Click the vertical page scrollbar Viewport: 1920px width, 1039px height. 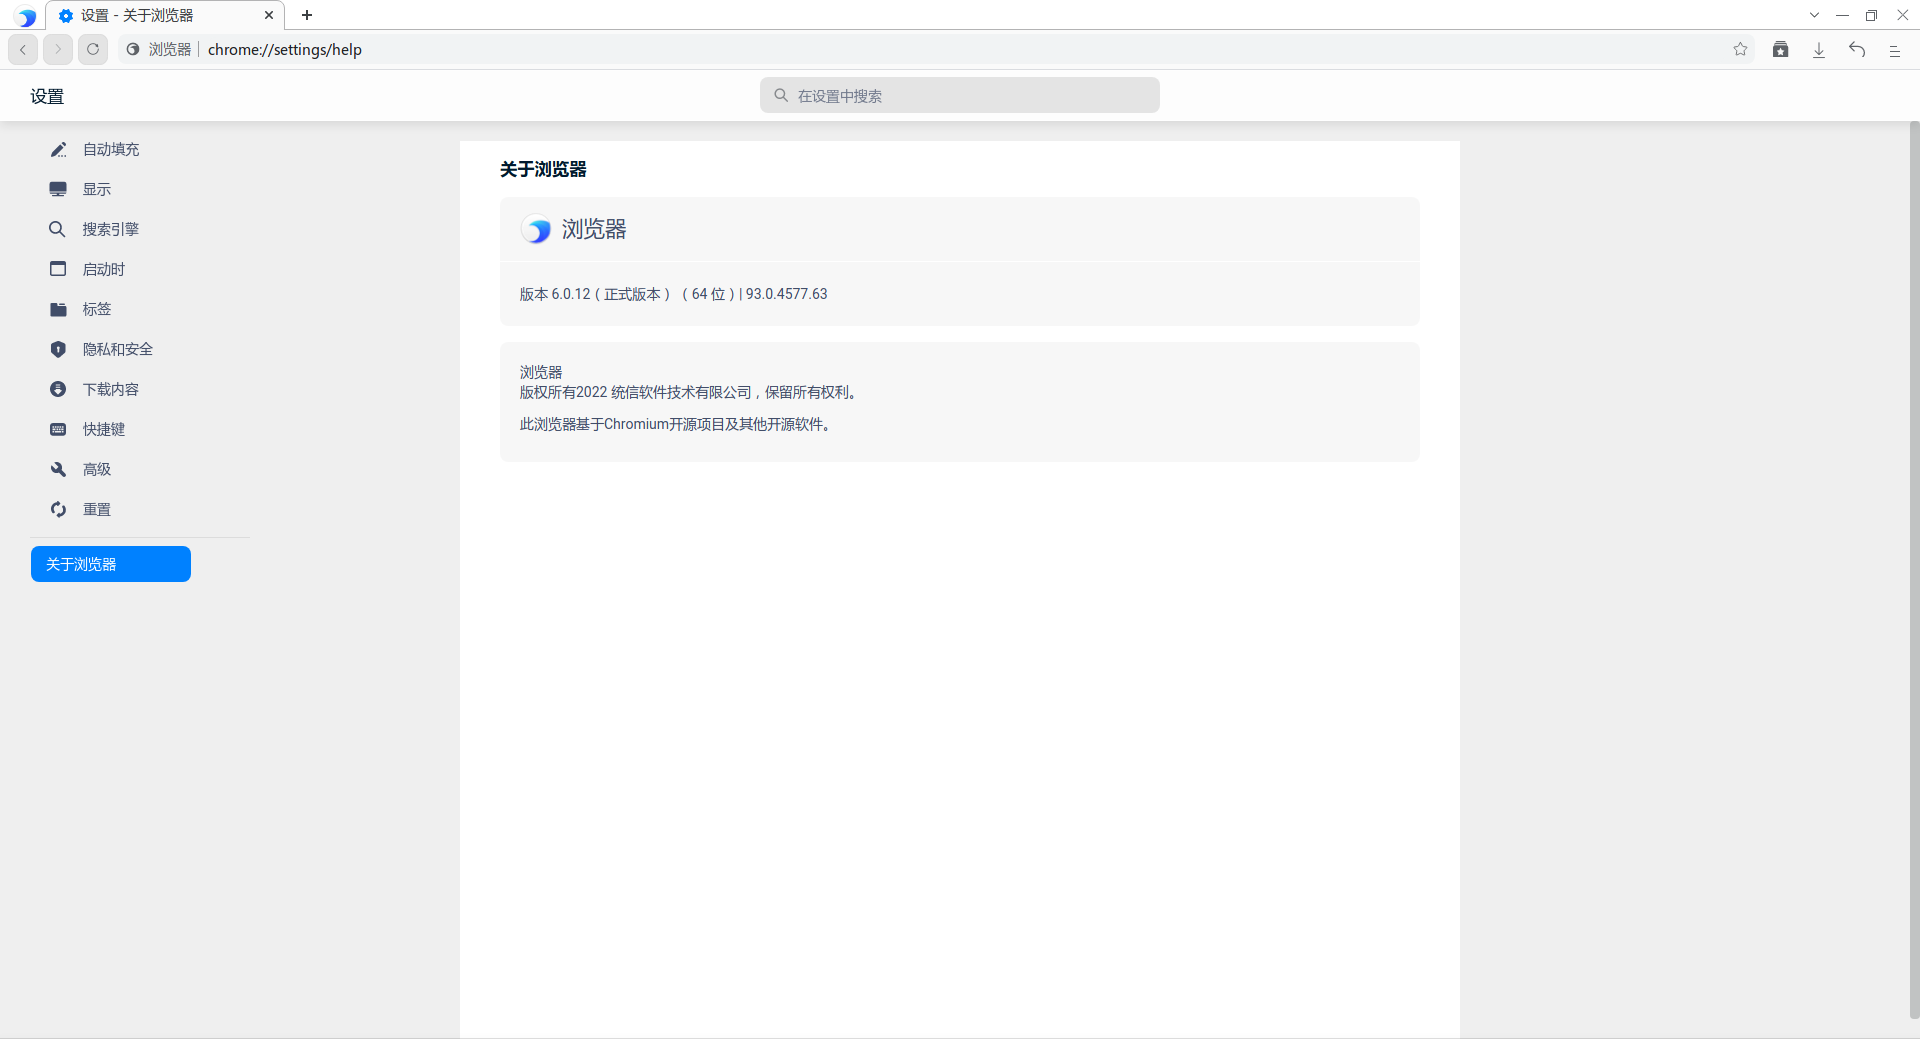pyautogui.click(x=1914, y=570)
